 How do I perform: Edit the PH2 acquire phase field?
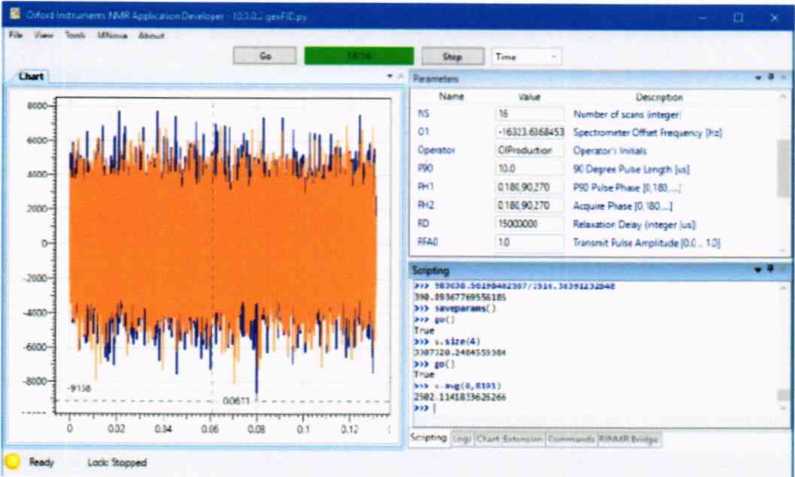pyautogui.click(x=529, y=206)
